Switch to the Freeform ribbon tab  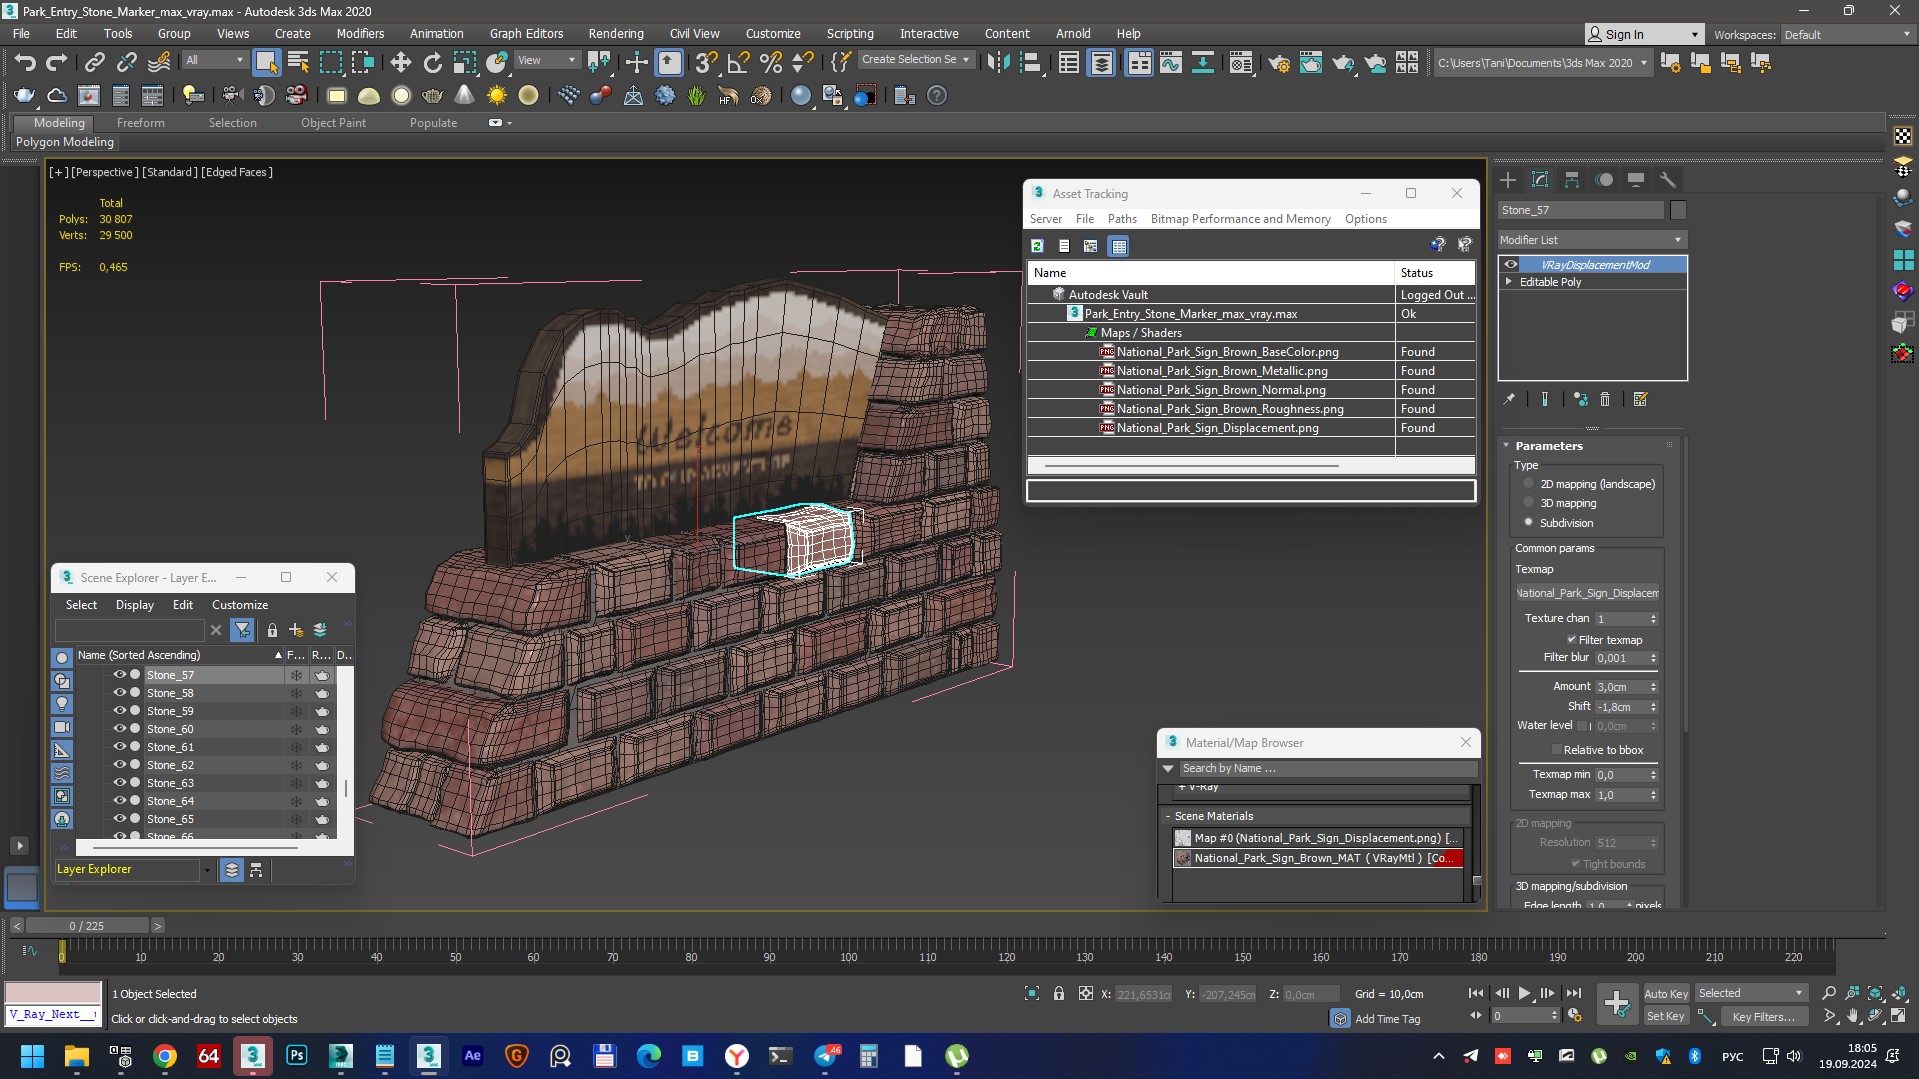tap(140, 123)
